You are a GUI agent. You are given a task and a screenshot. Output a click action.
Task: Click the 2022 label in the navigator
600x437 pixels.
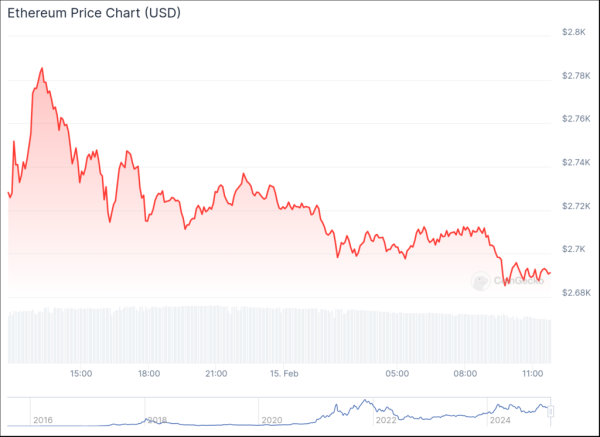pos(386,420)
